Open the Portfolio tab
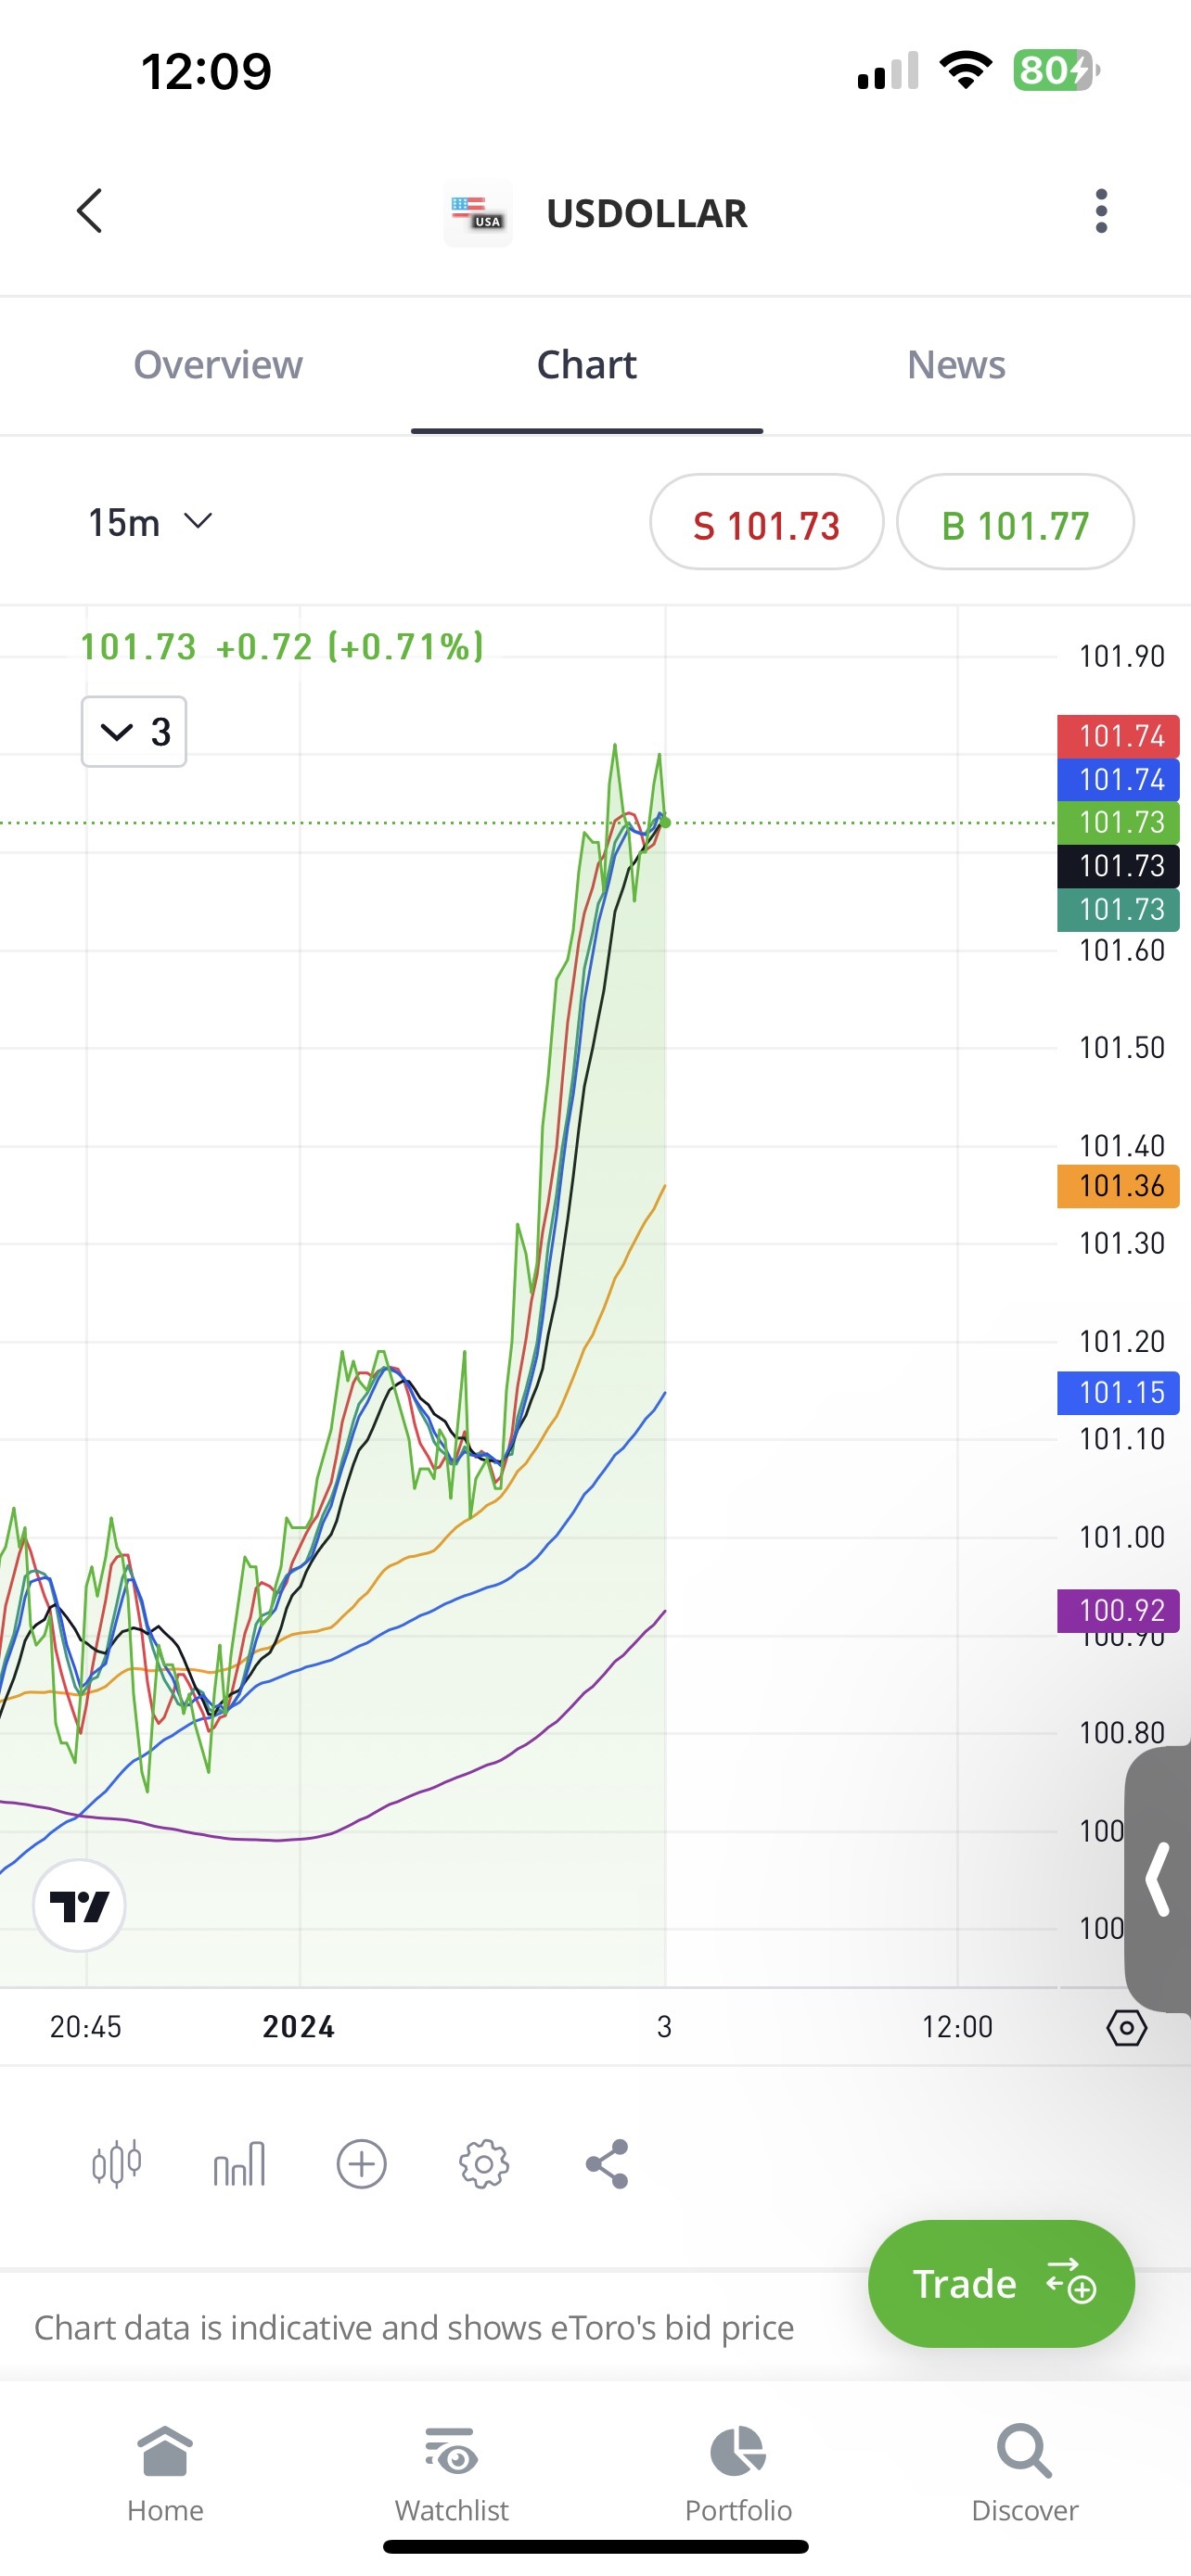 click(738, 2472)
